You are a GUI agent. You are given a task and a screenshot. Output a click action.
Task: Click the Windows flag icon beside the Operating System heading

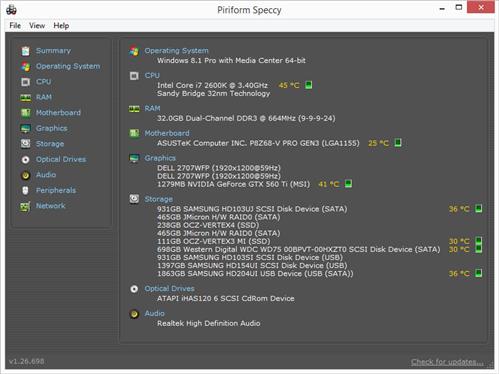tap(134, 51)
